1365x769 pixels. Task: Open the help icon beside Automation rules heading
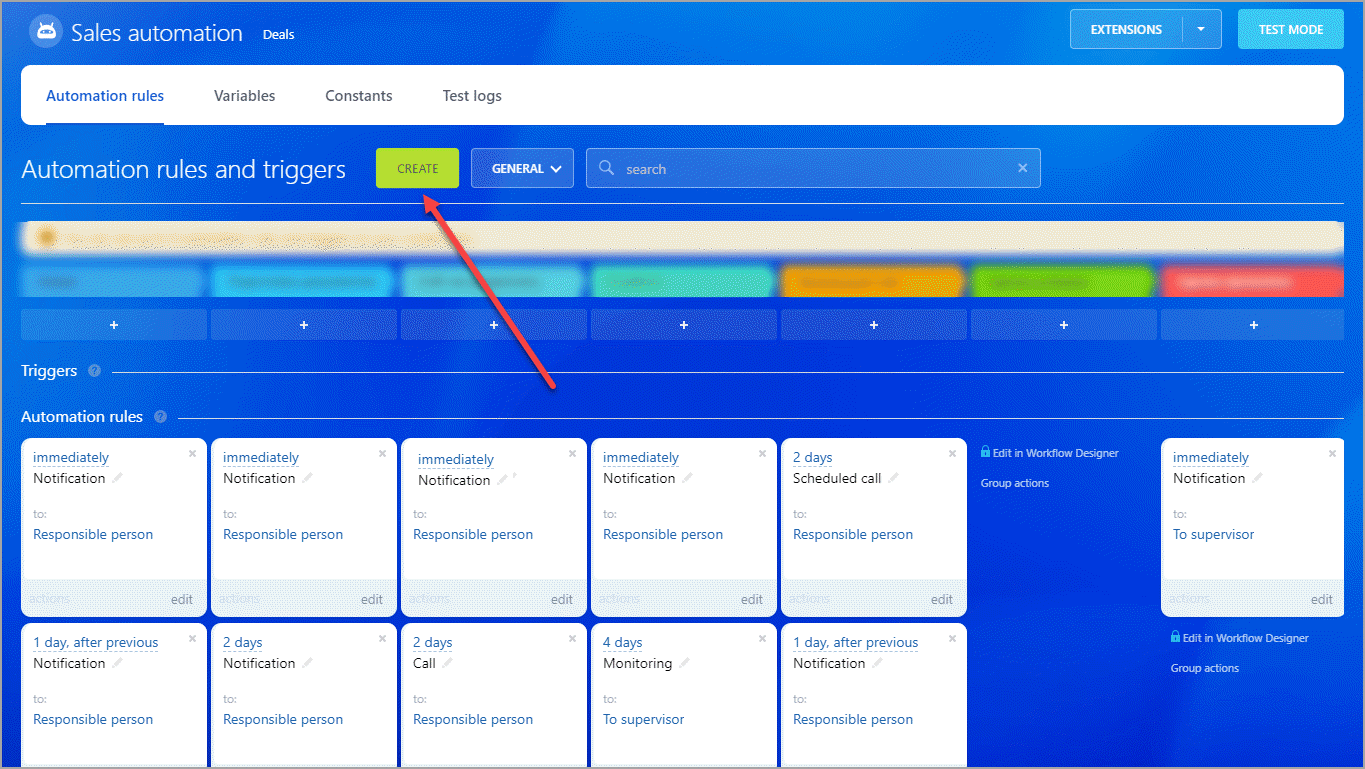tap(160, 417)
